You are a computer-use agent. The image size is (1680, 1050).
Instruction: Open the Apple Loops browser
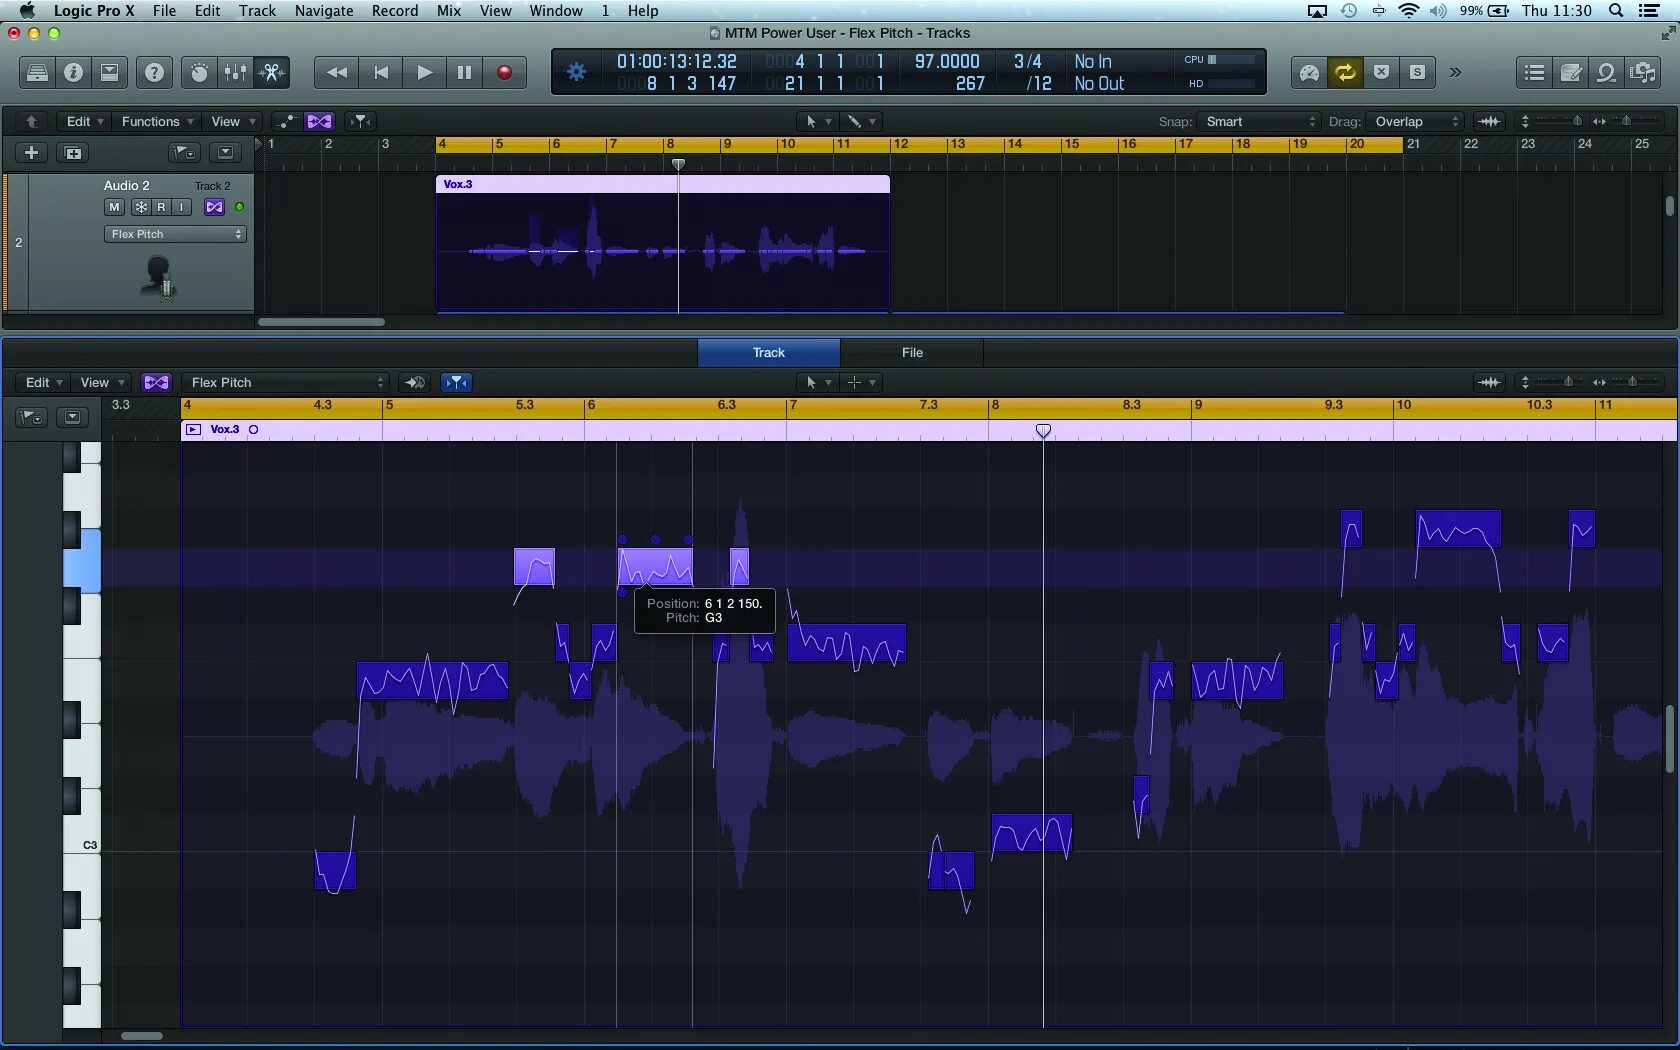1606,72
